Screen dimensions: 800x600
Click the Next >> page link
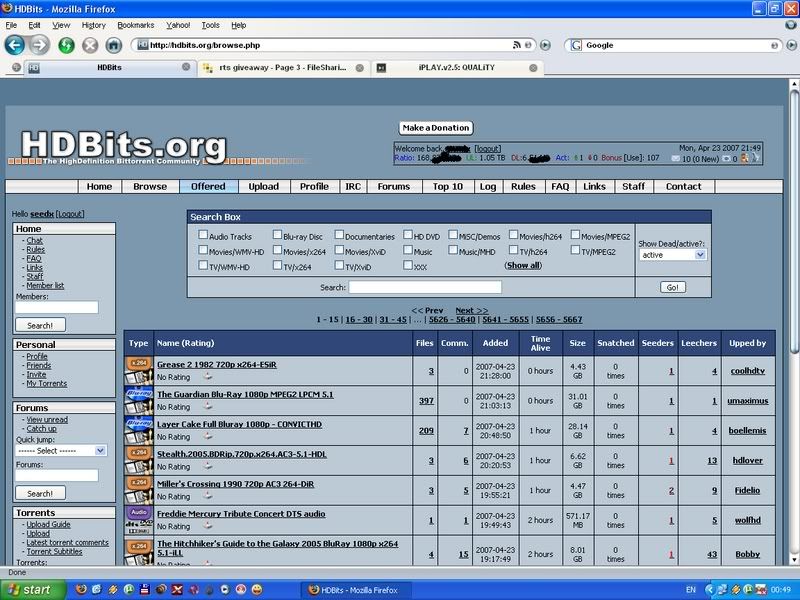pos(471,310)
